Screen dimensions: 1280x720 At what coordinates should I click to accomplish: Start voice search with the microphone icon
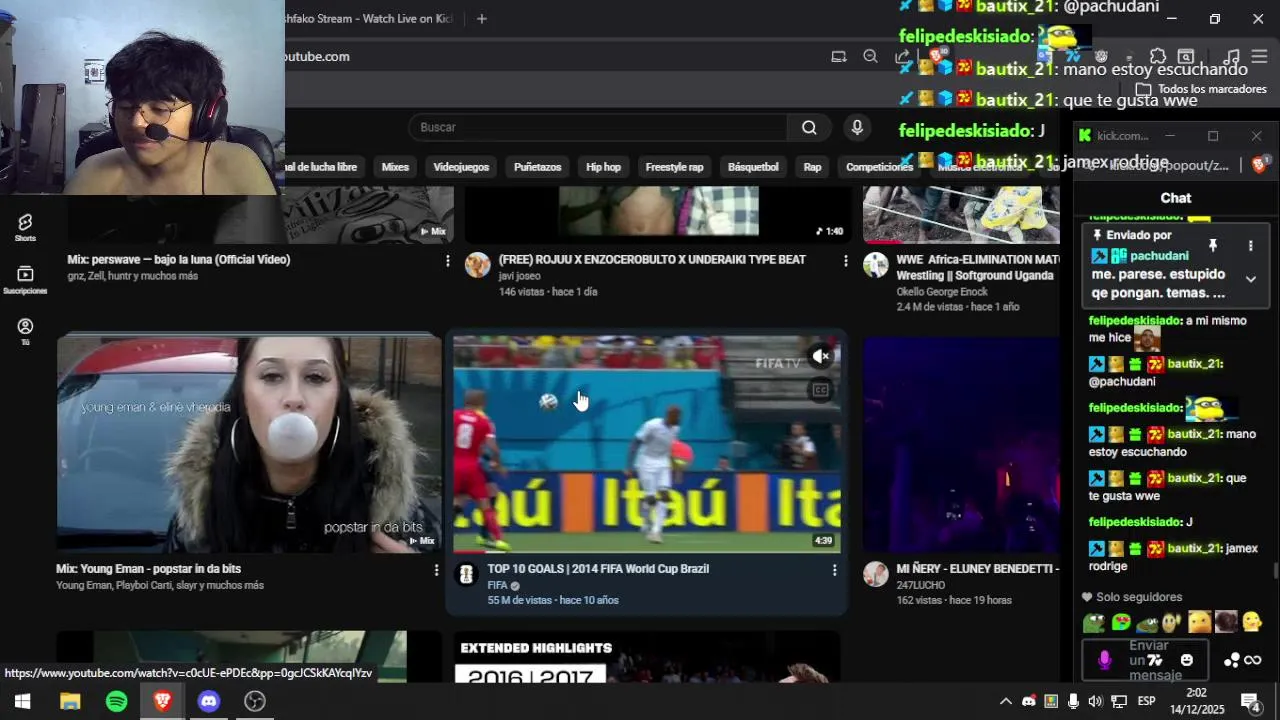point(856,127)
